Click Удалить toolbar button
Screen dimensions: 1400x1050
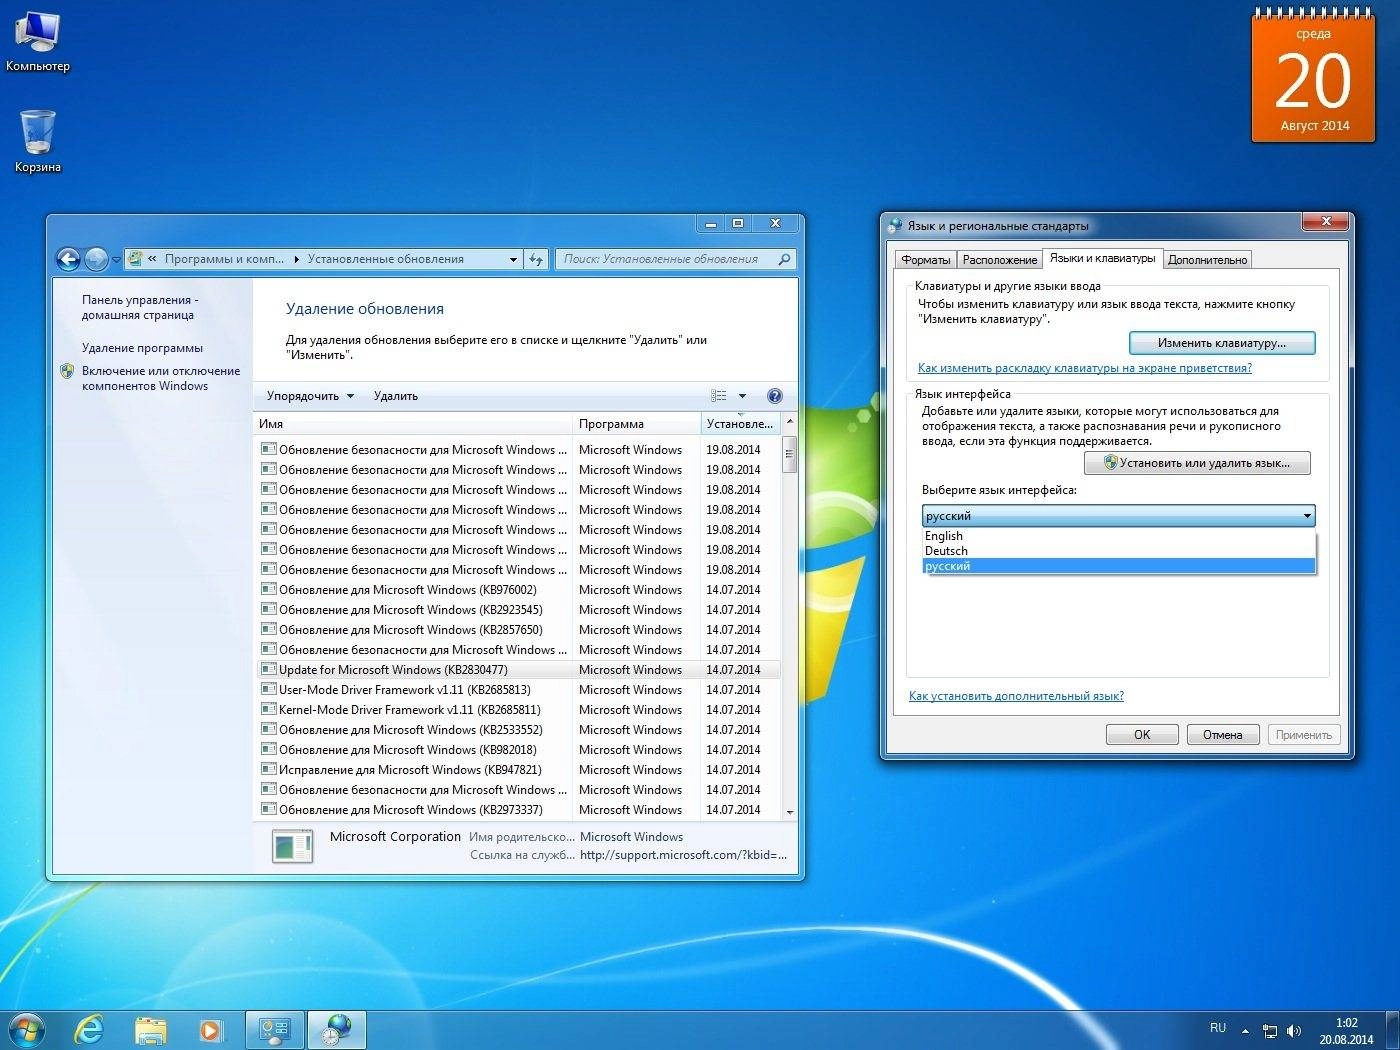[396, 396]
